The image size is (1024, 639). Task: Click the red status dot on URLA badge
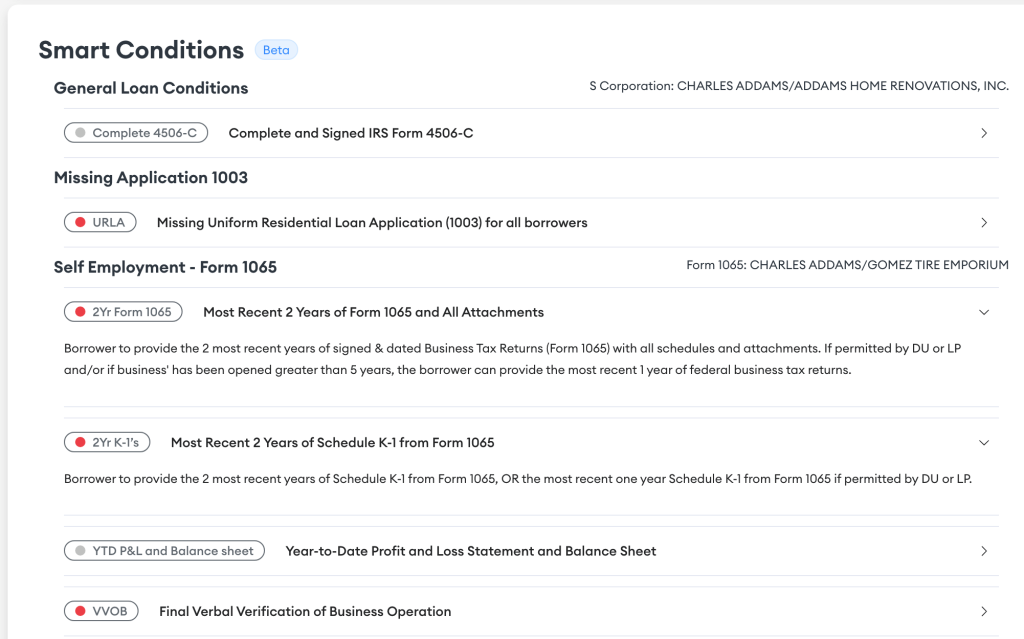point(81,221)
